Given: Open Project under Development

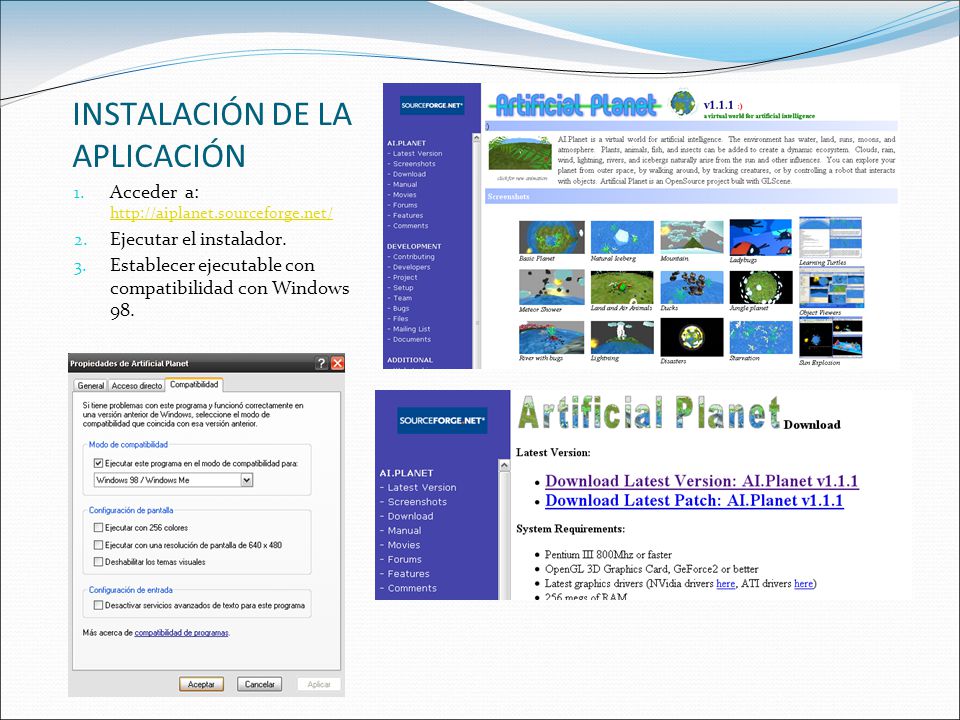Looking at the screenshot, I should 405,277.
